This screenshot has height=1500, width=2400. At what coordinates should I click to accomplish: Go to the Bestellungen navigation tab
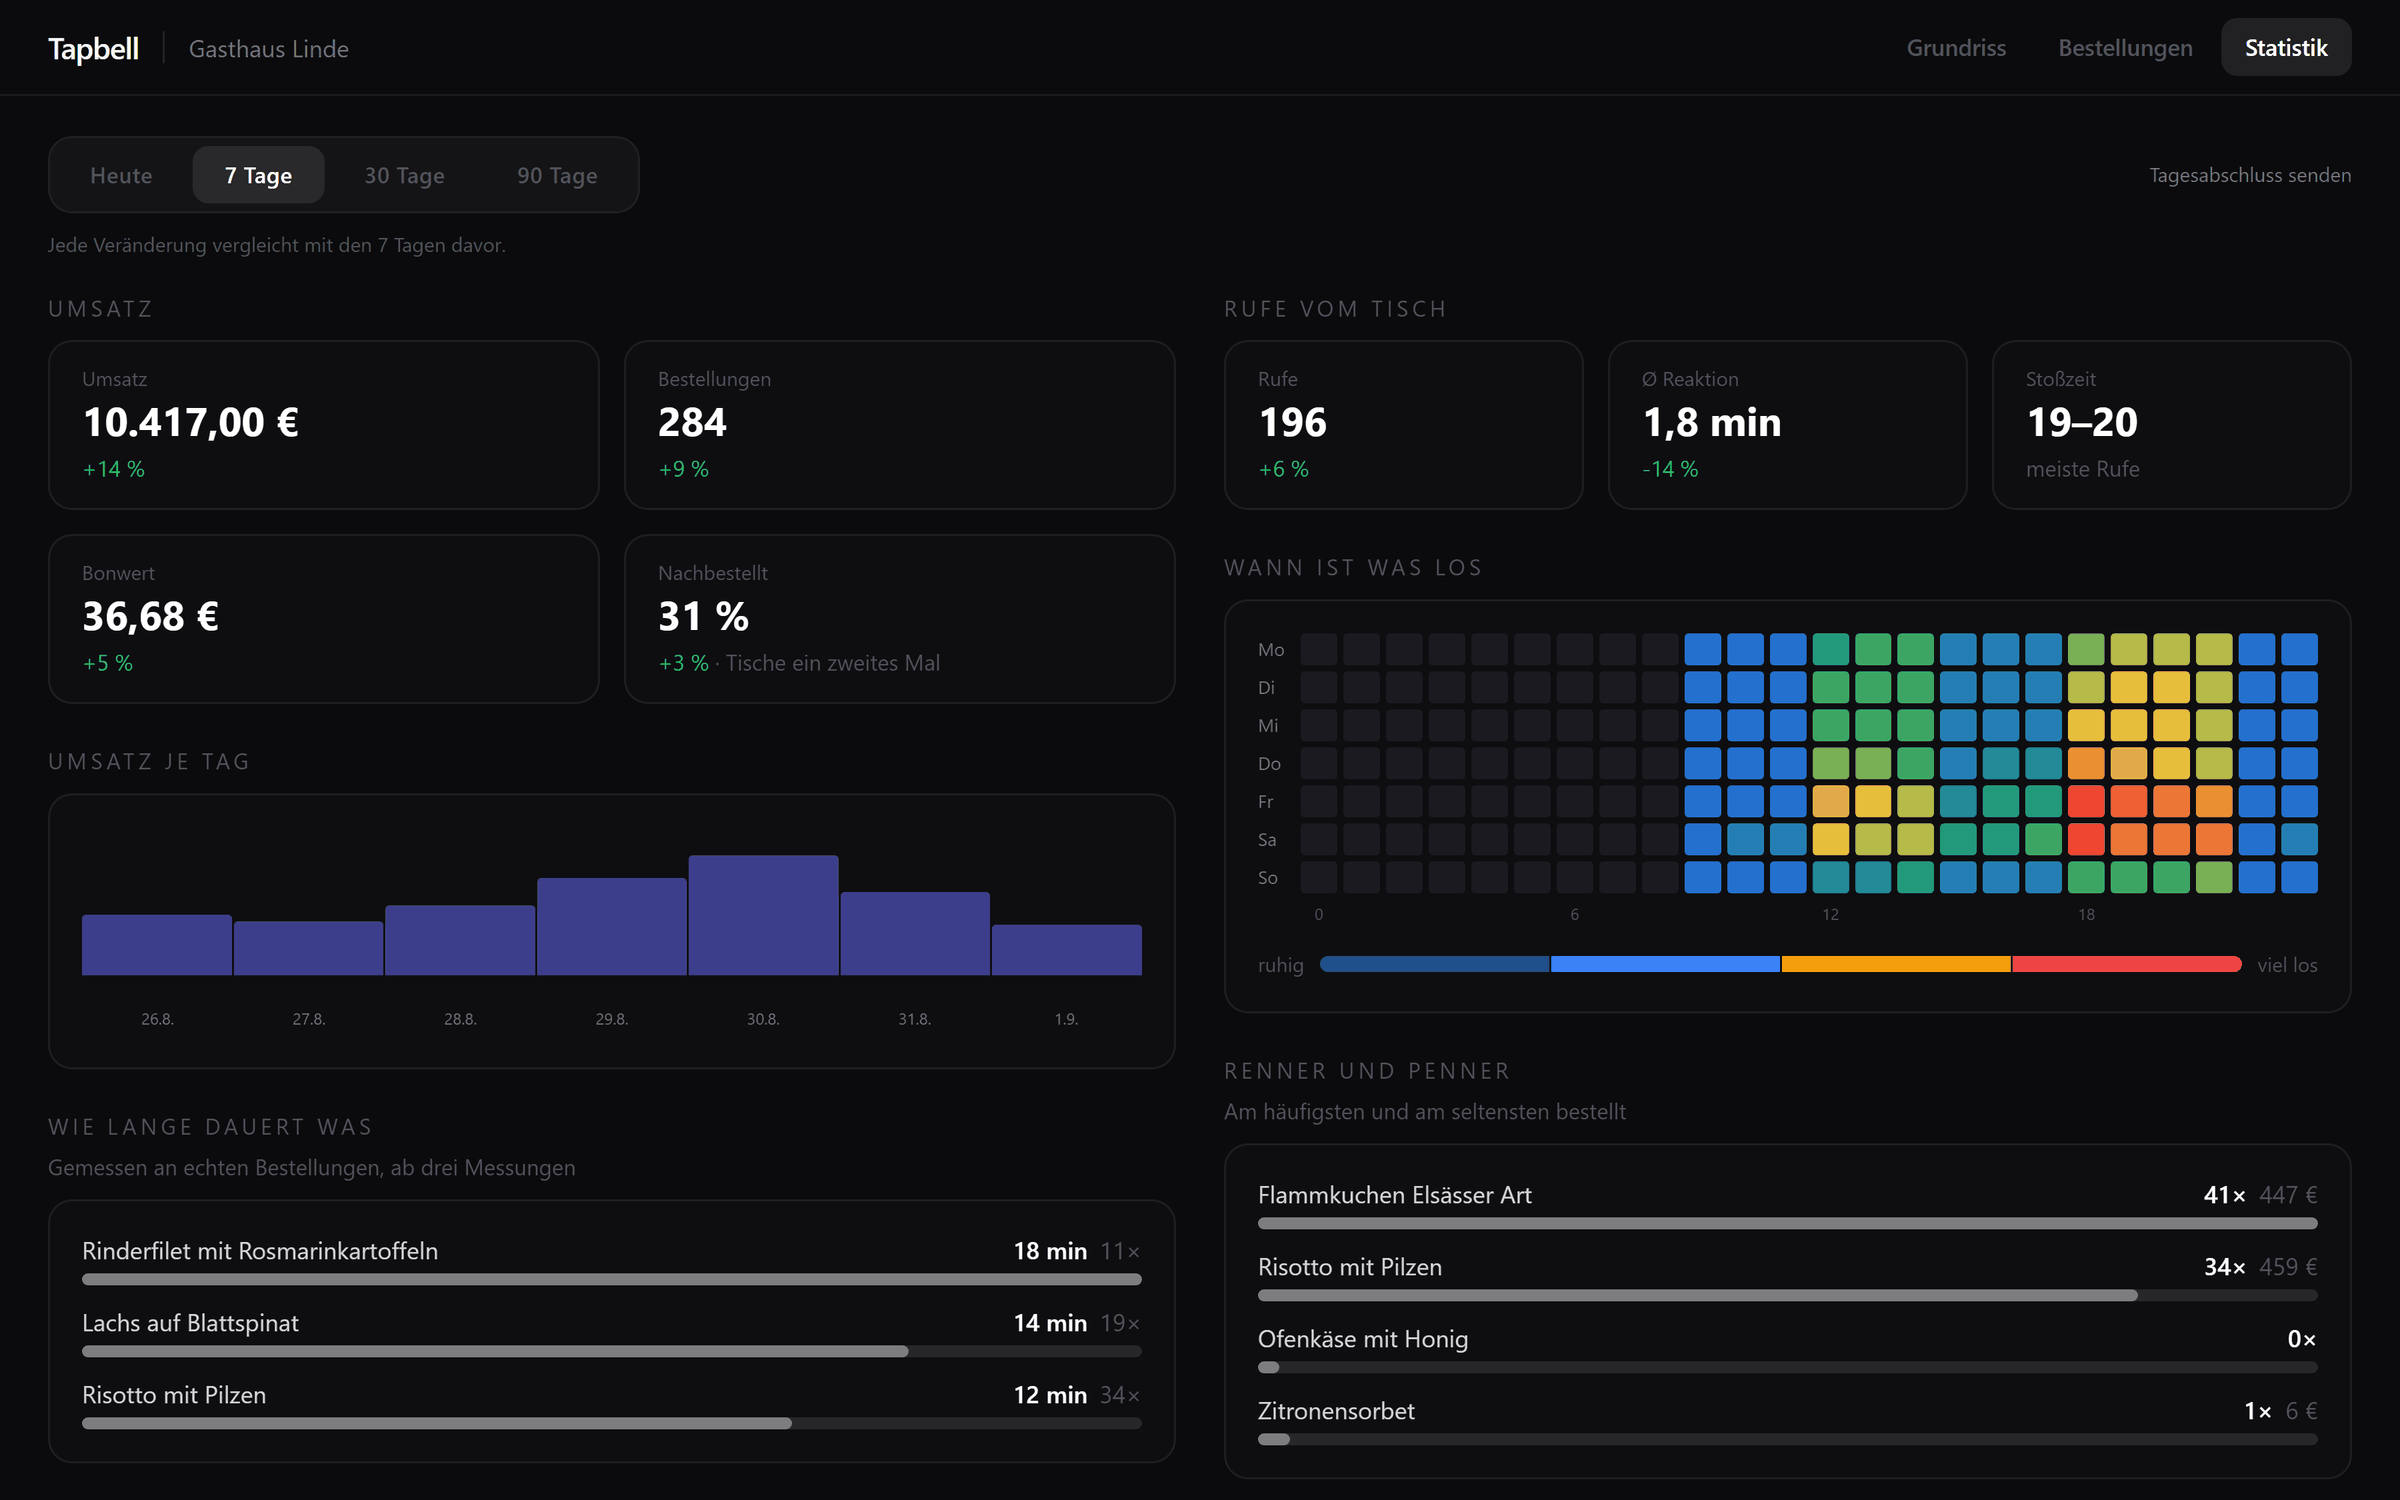(2125, 48)
